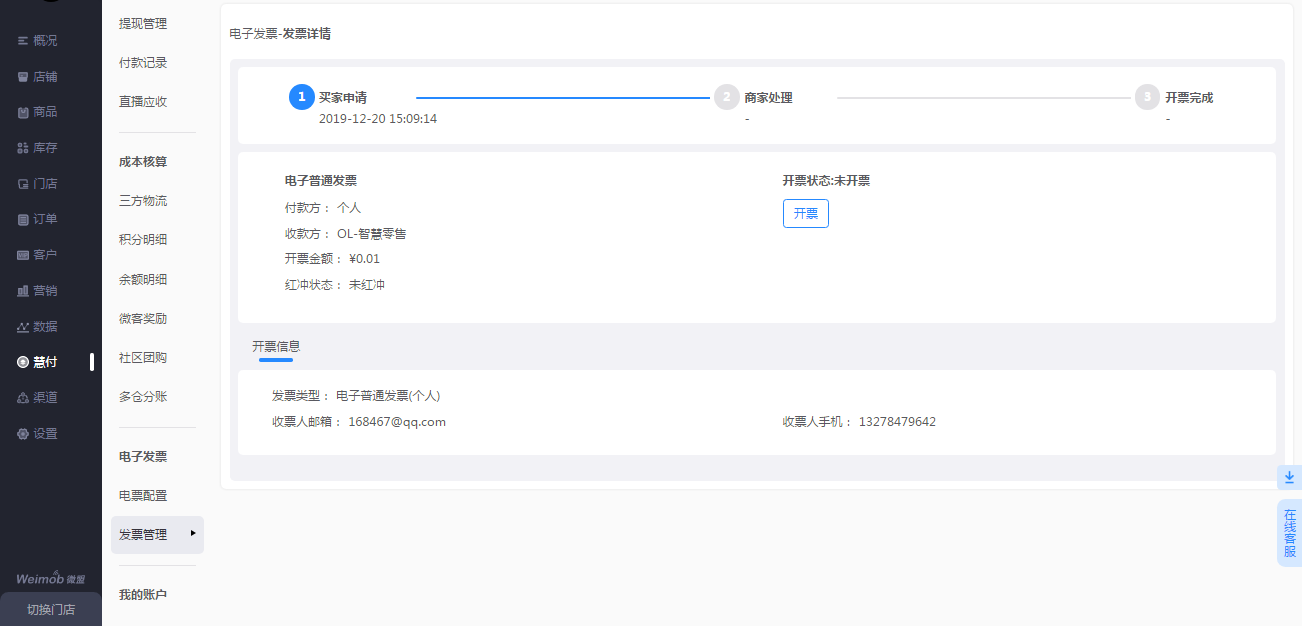1302x626 pixels.
Task: Click the 开票金额 ¥0.01 line
Action: 333,259
